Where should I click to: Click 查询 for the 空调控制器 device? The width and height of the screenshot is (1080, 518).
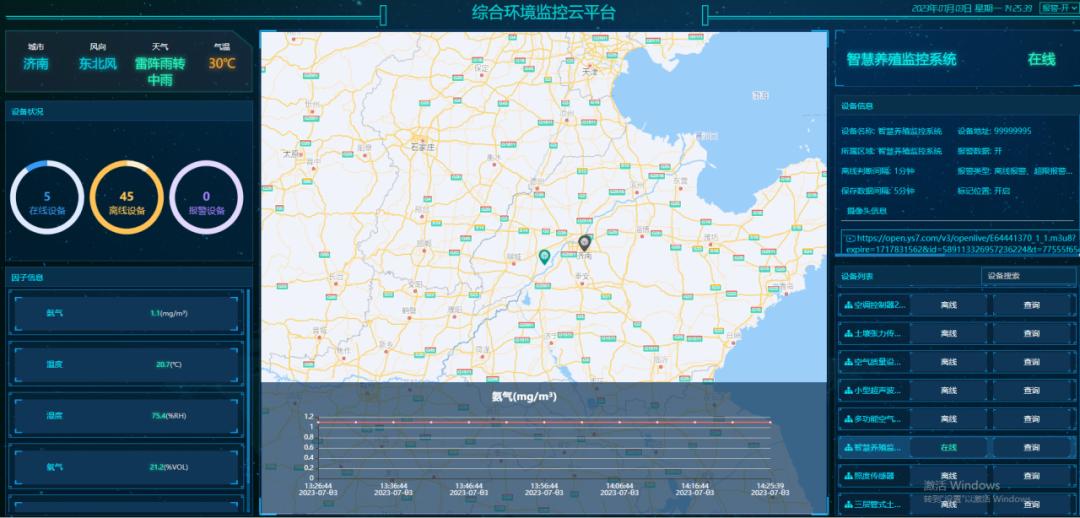[1032, 305]
